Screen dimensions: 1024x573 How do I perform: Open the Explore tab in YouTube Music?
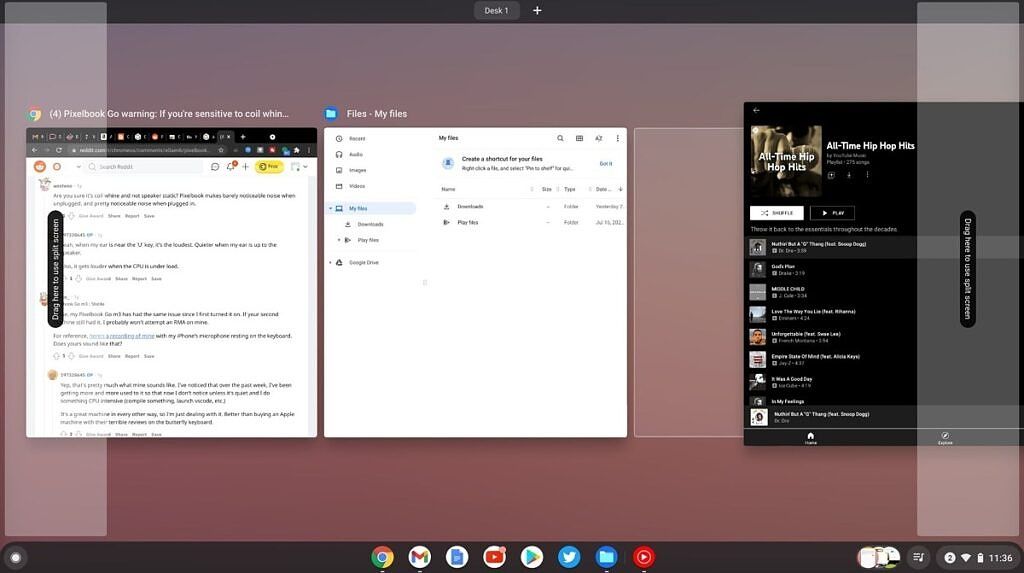click(945, 438)
